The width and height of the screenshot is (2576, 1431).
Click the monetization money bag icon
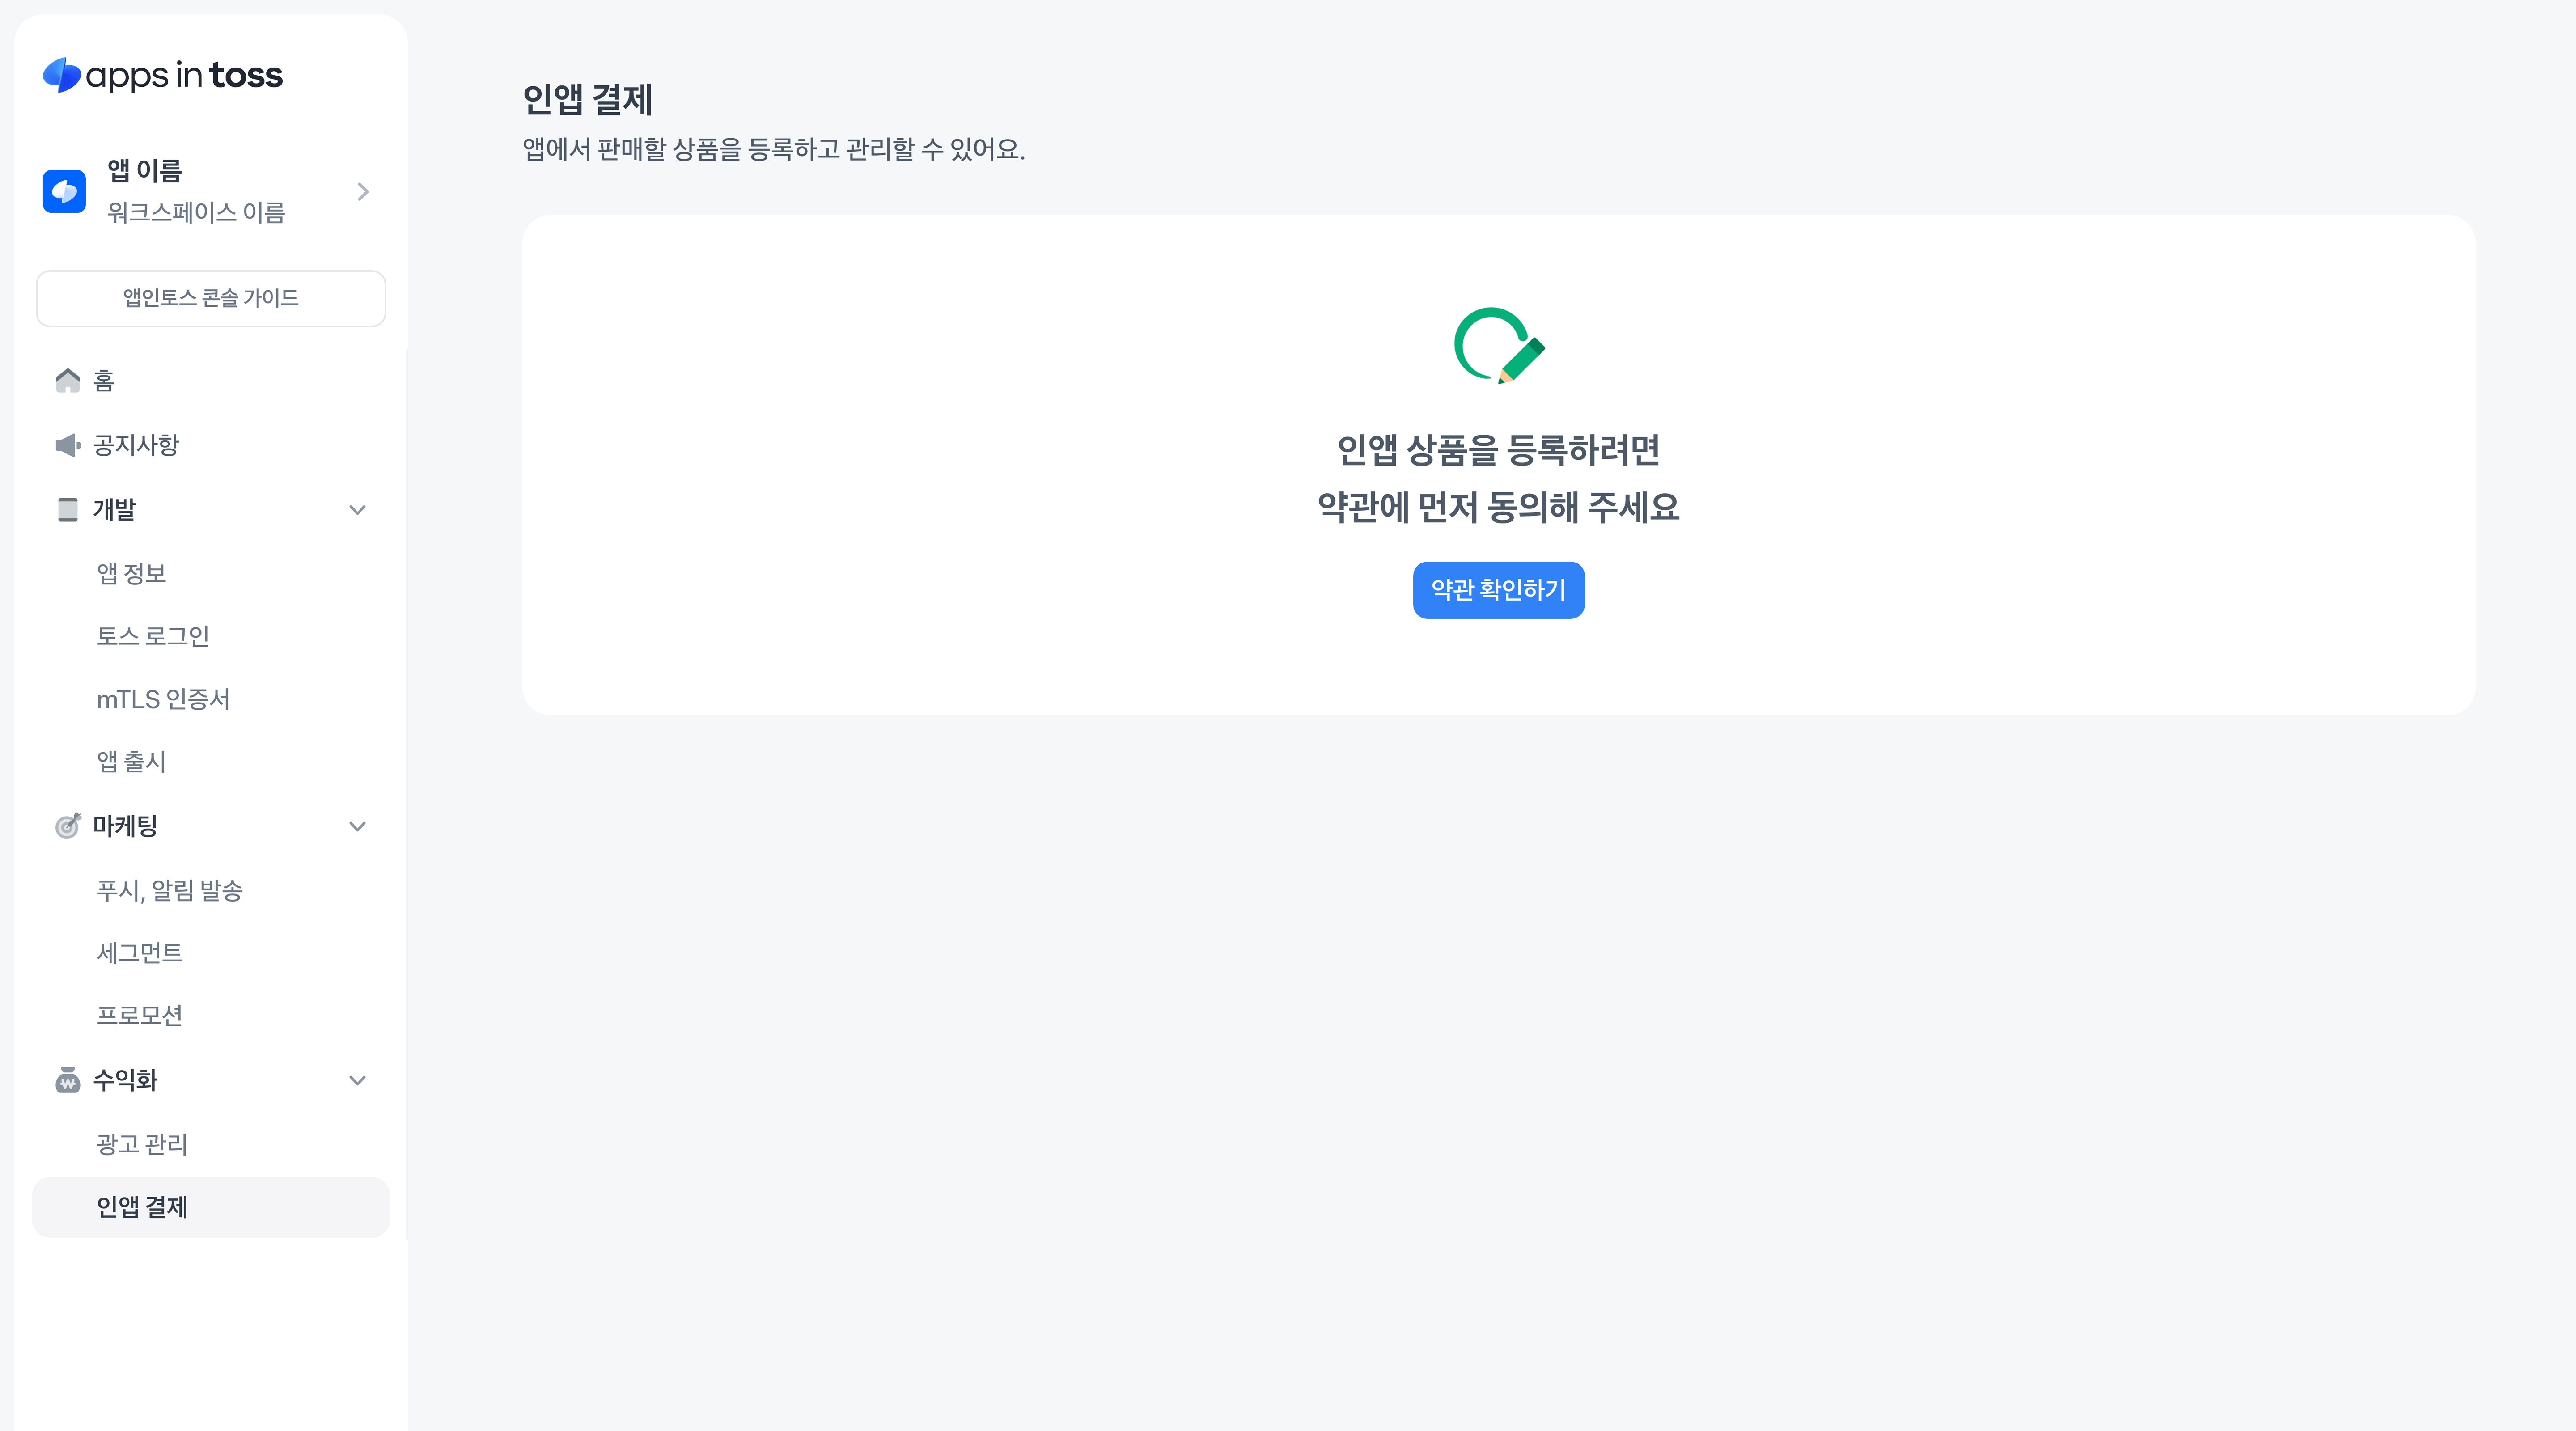pyautogui.click(x=67, y=1080)
